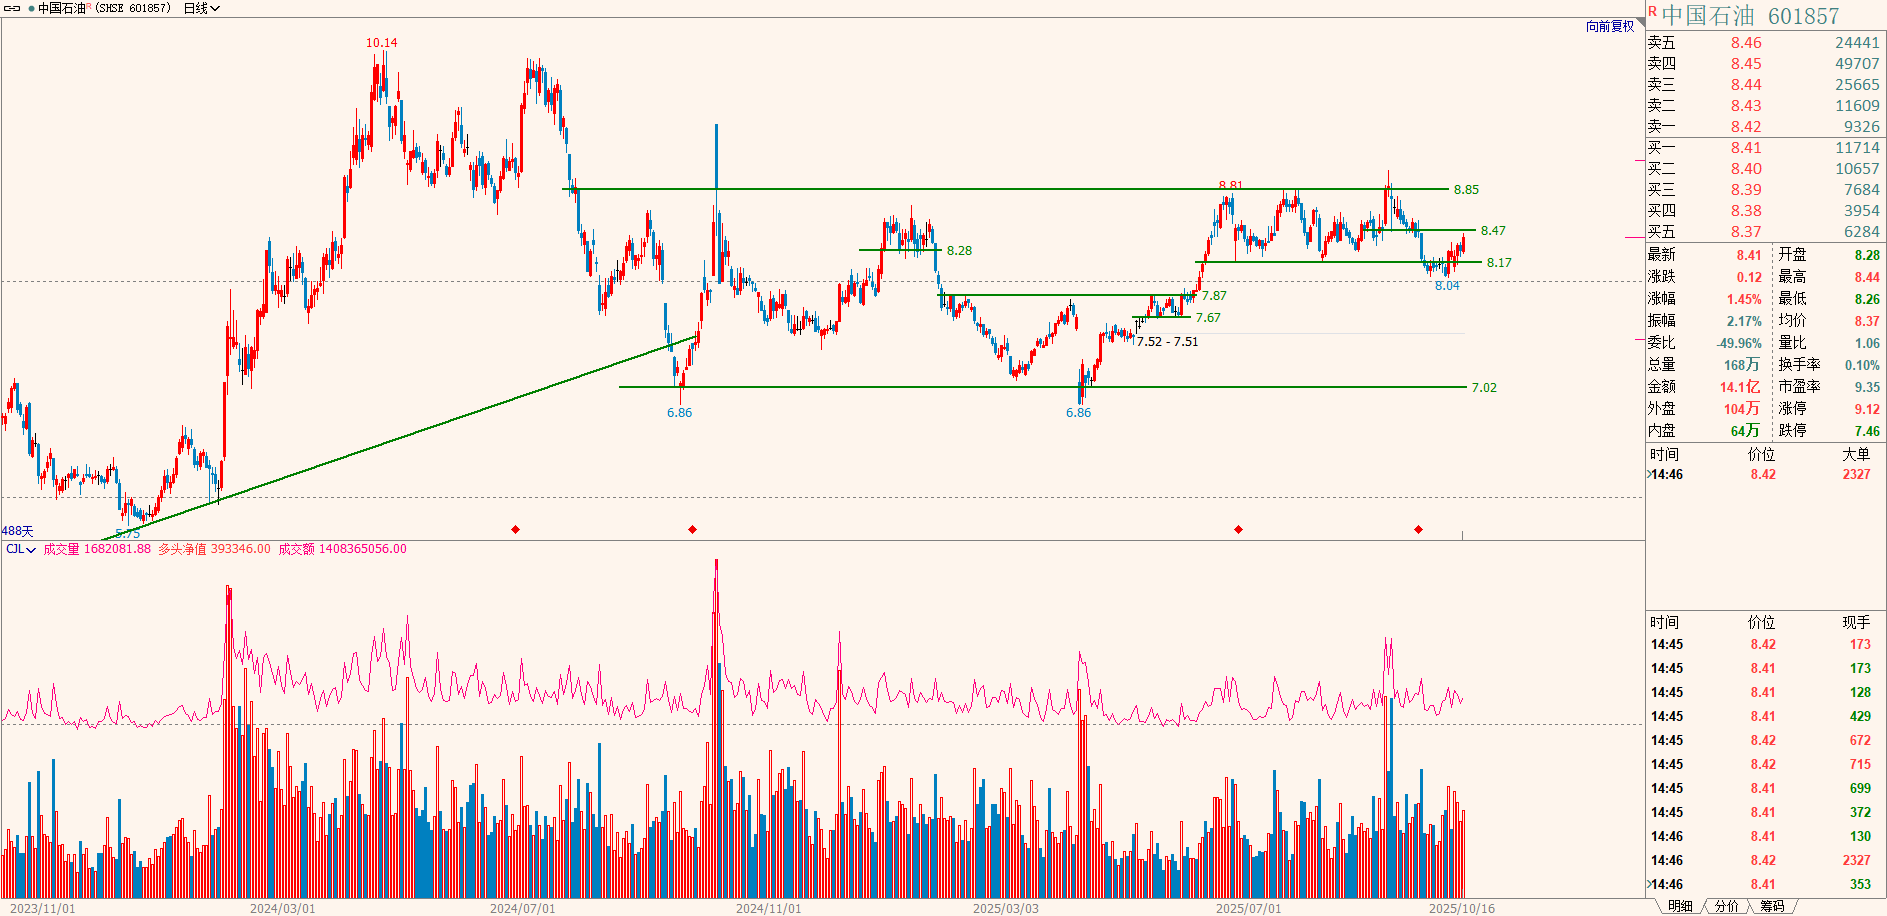Screen dimensions: 1887x916
Task: Click the 跌停 price 7.46
Action: pyautogui.click(x=1867, y=431)
